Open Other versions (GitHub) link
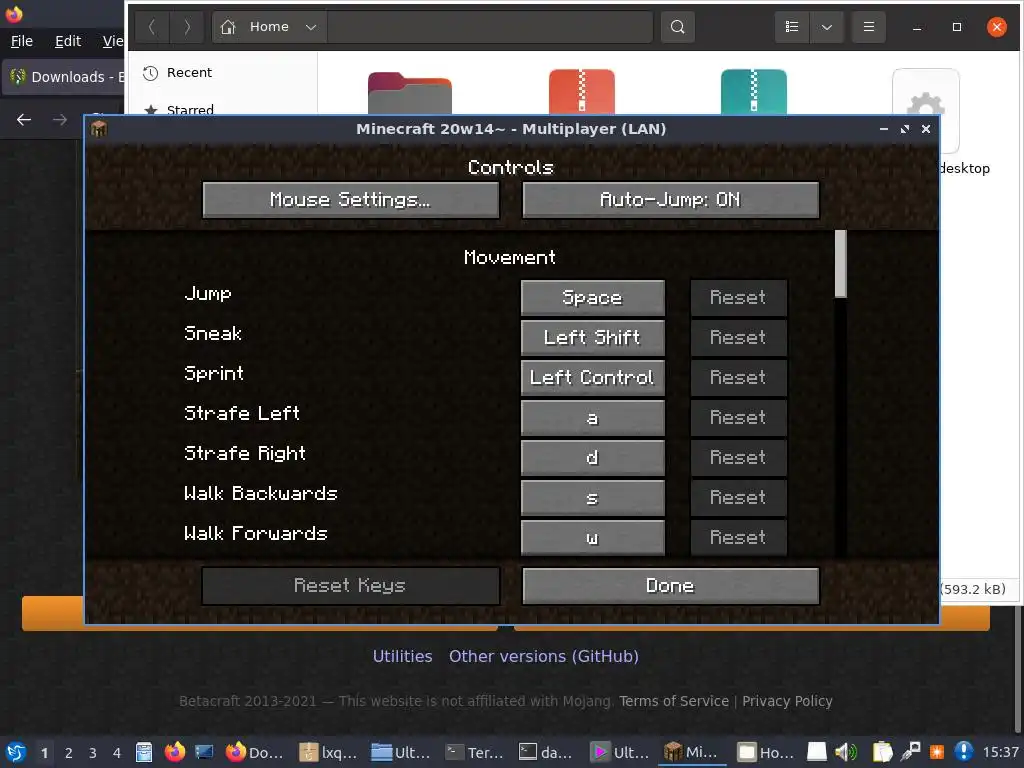The height and width of the screenshot is (768, 1024). coord(543,656)
